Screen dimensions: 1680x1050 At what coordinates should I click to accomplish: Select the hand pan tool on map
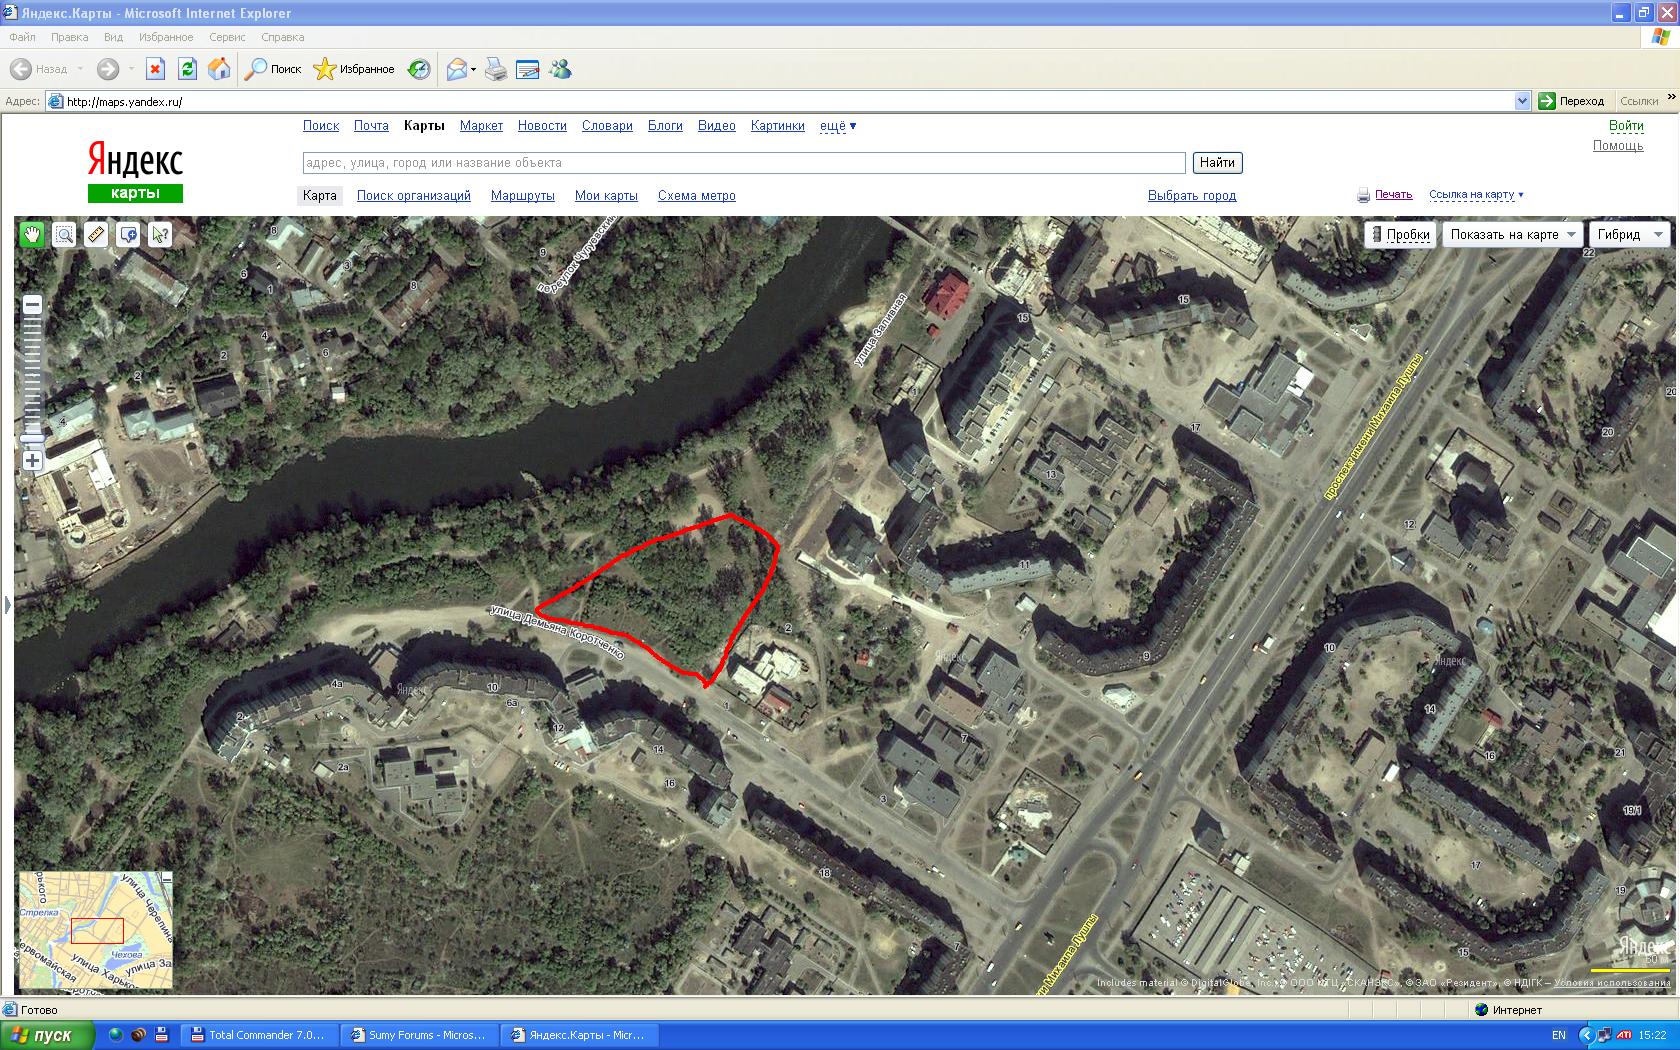coord(32,234)
